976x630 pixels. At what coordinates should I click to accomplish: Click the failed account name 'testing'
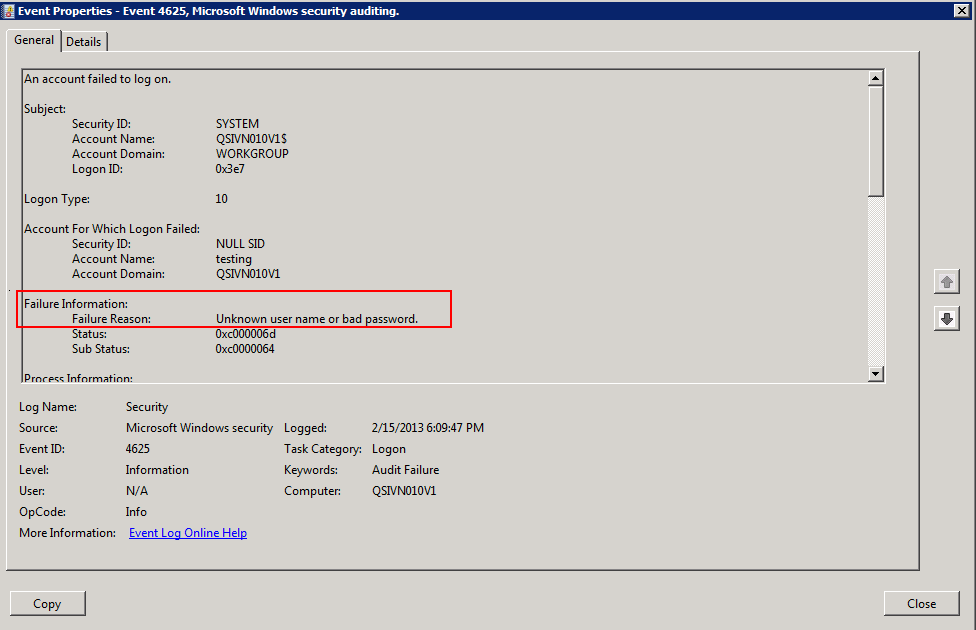tap(234, 259)
